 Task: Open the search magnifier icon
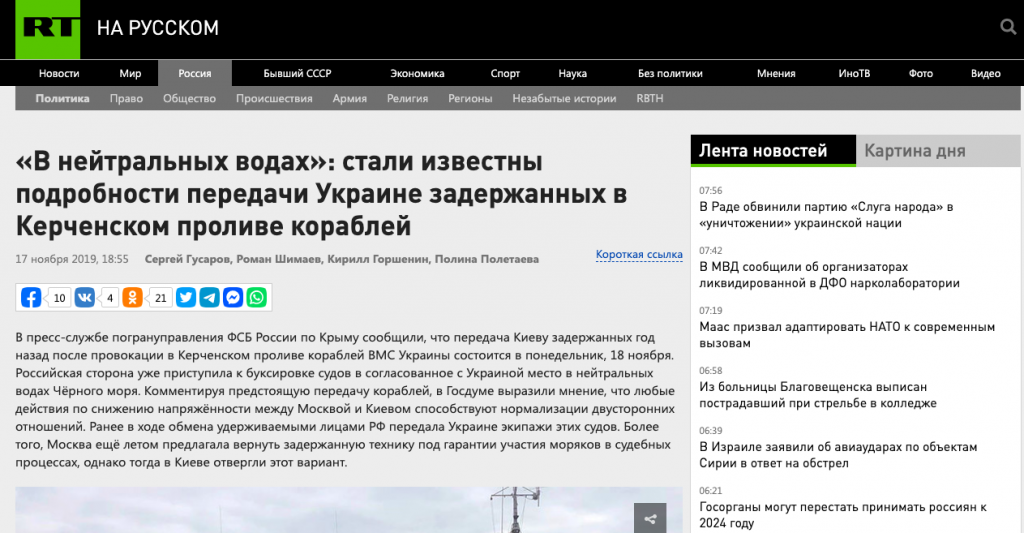pyautogui.click(x=1007, y=28)
